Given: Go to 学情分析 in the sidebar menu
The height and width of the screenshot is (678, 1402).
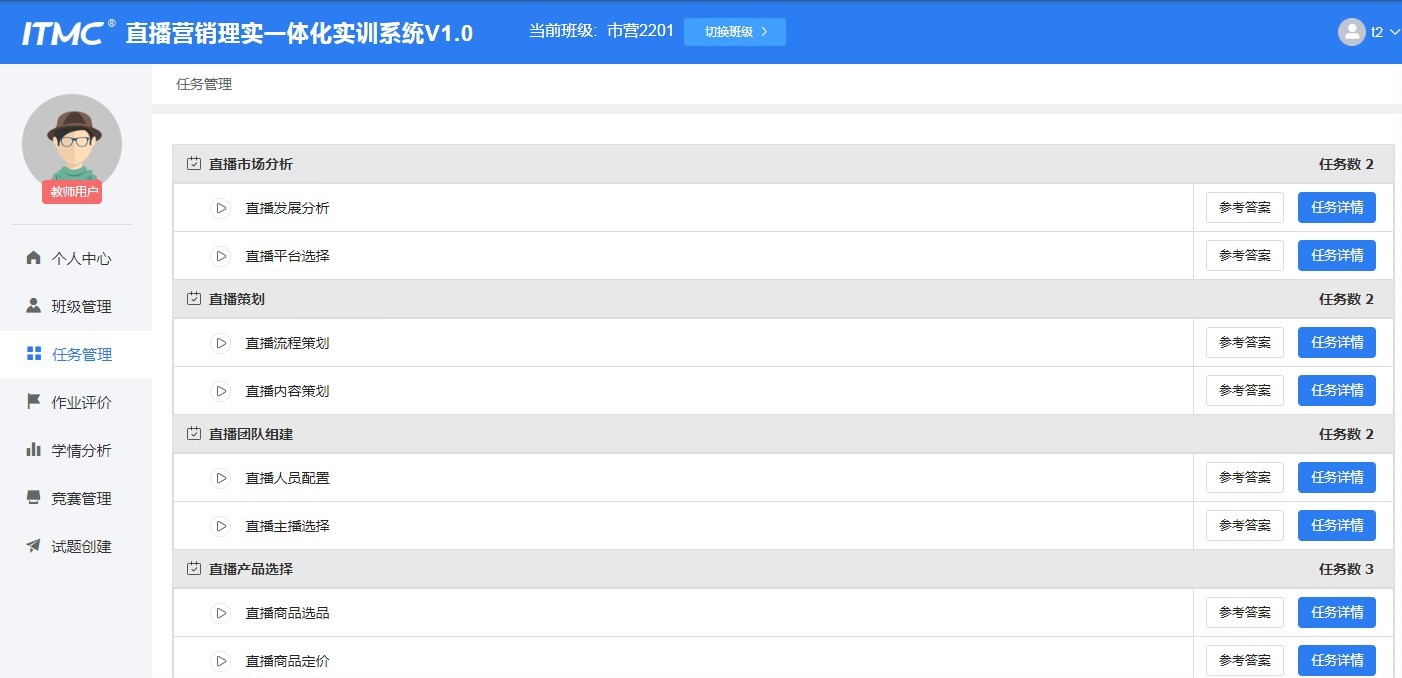Looking at the screenshot, I should [x=81, y=450].
